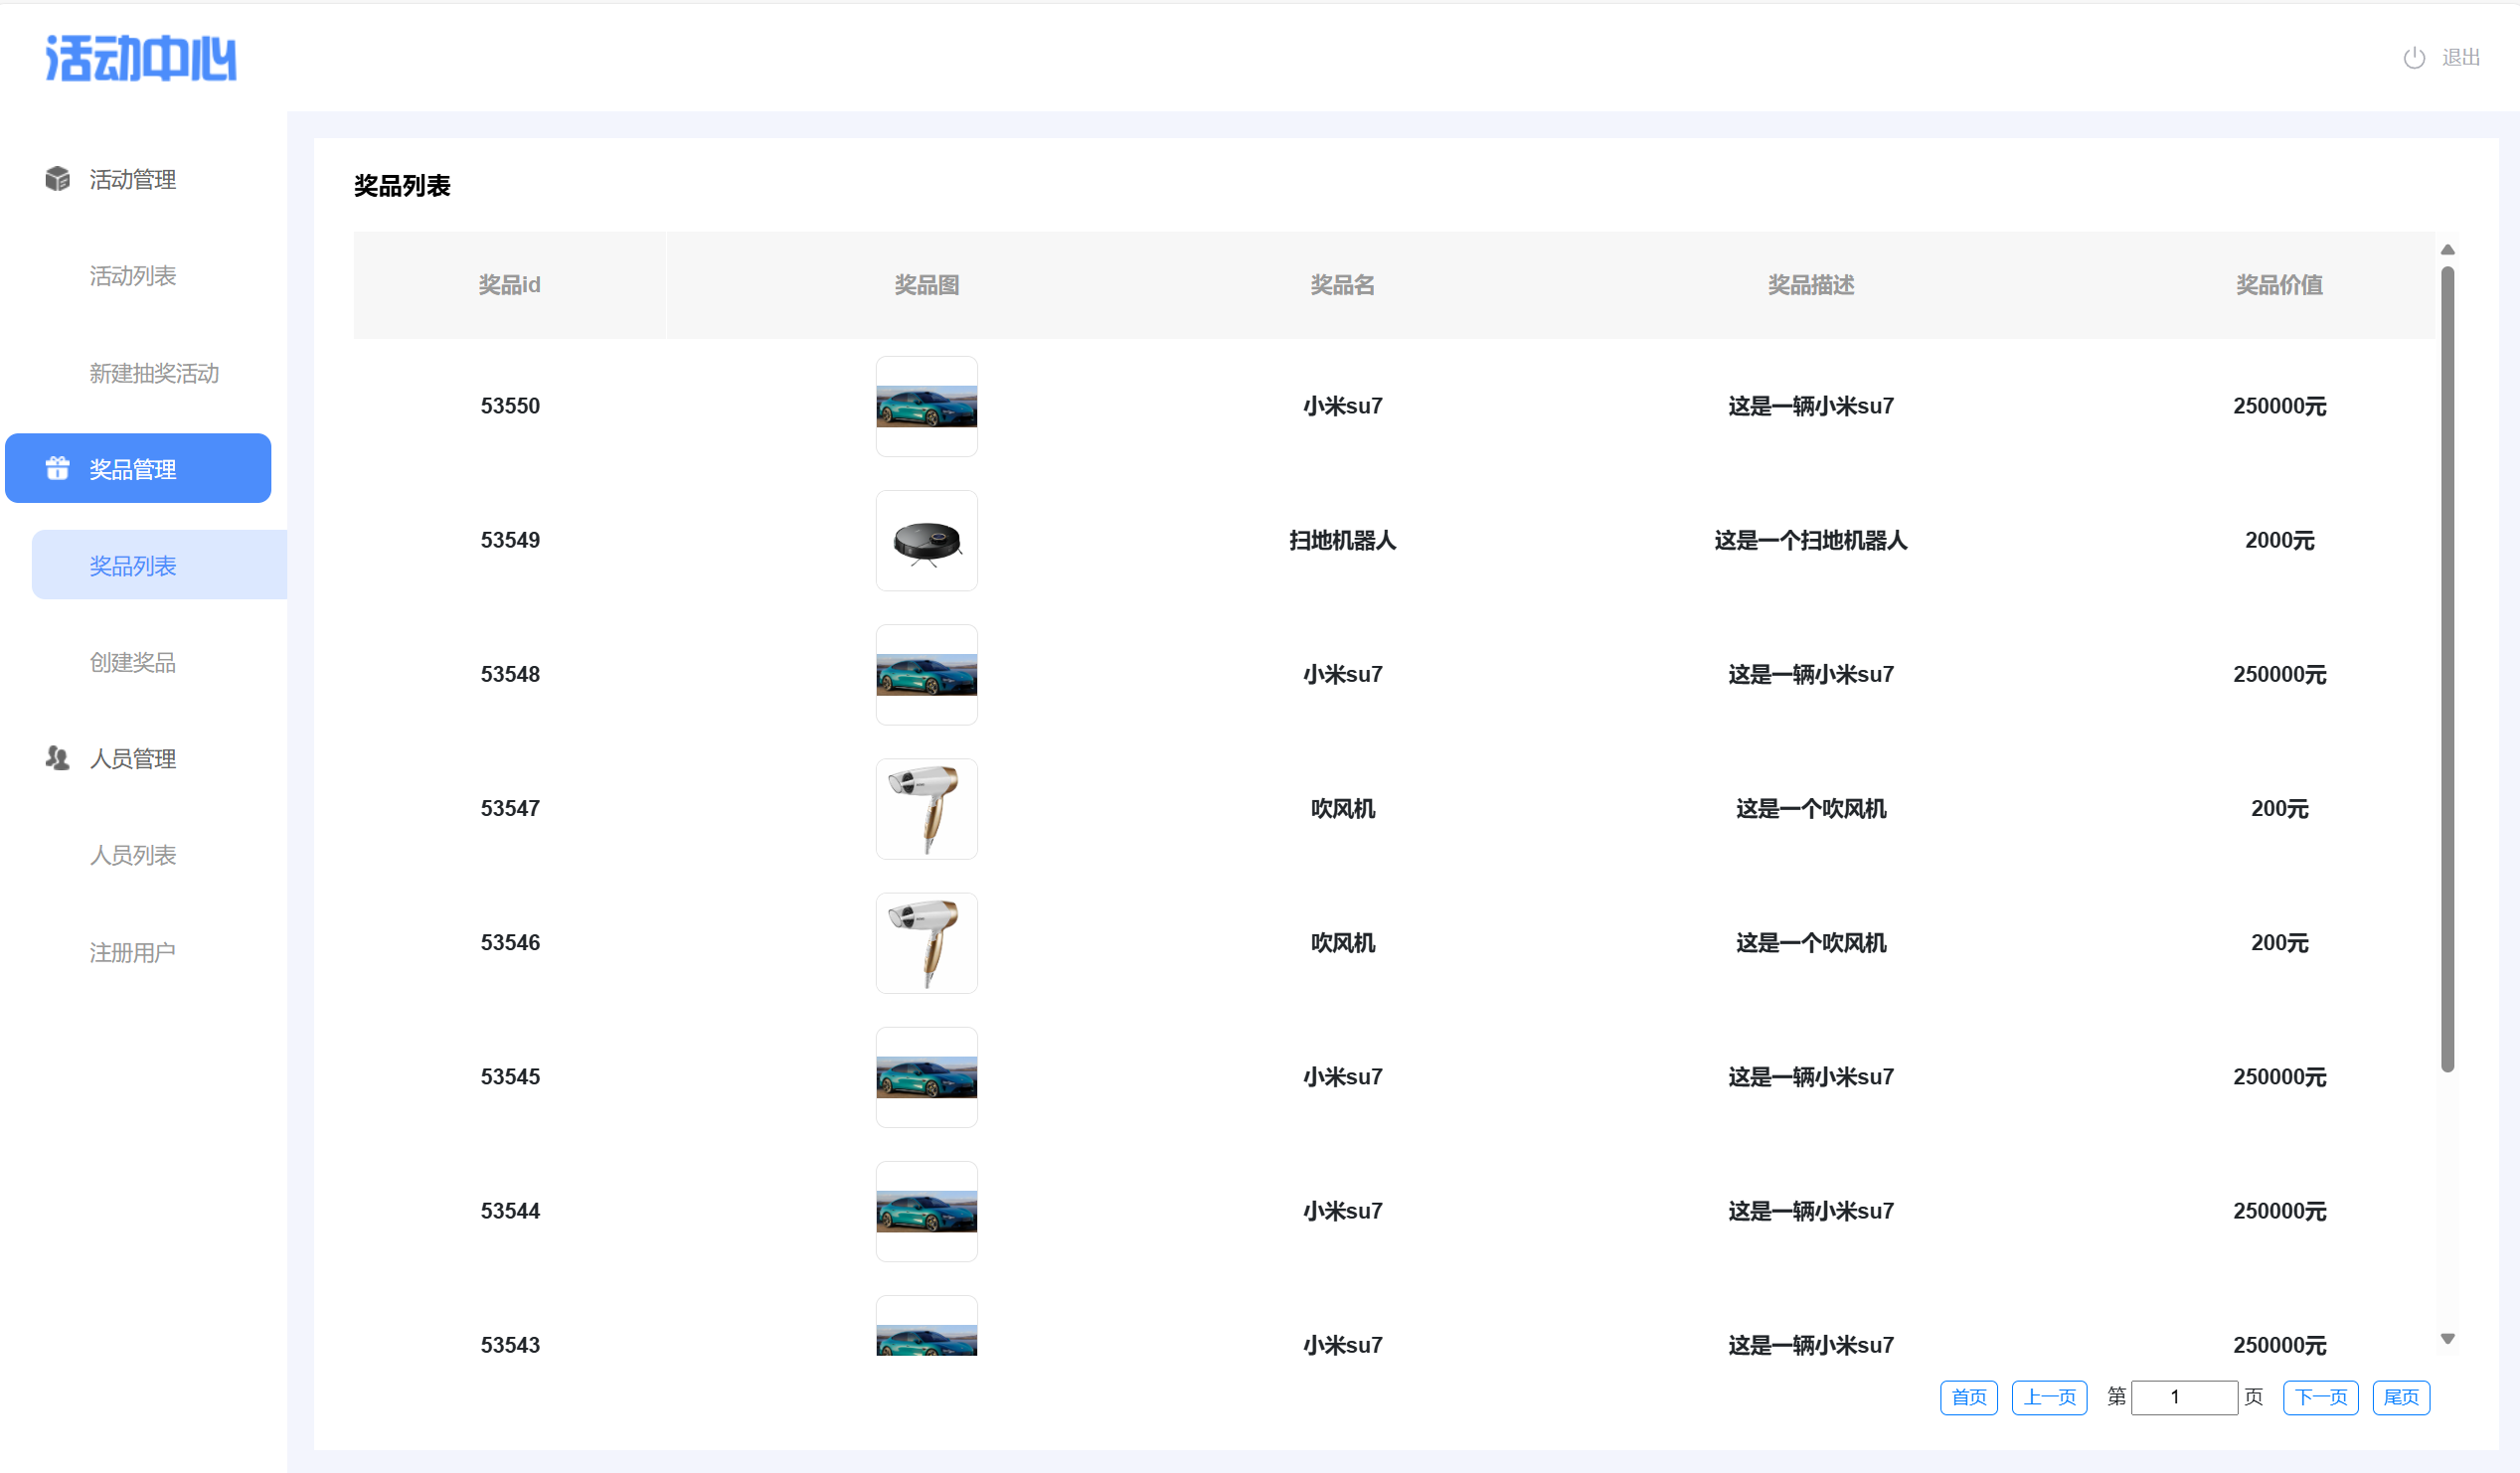
Task: Open the car image for prize 53550
Action: (x=926, y=406)
